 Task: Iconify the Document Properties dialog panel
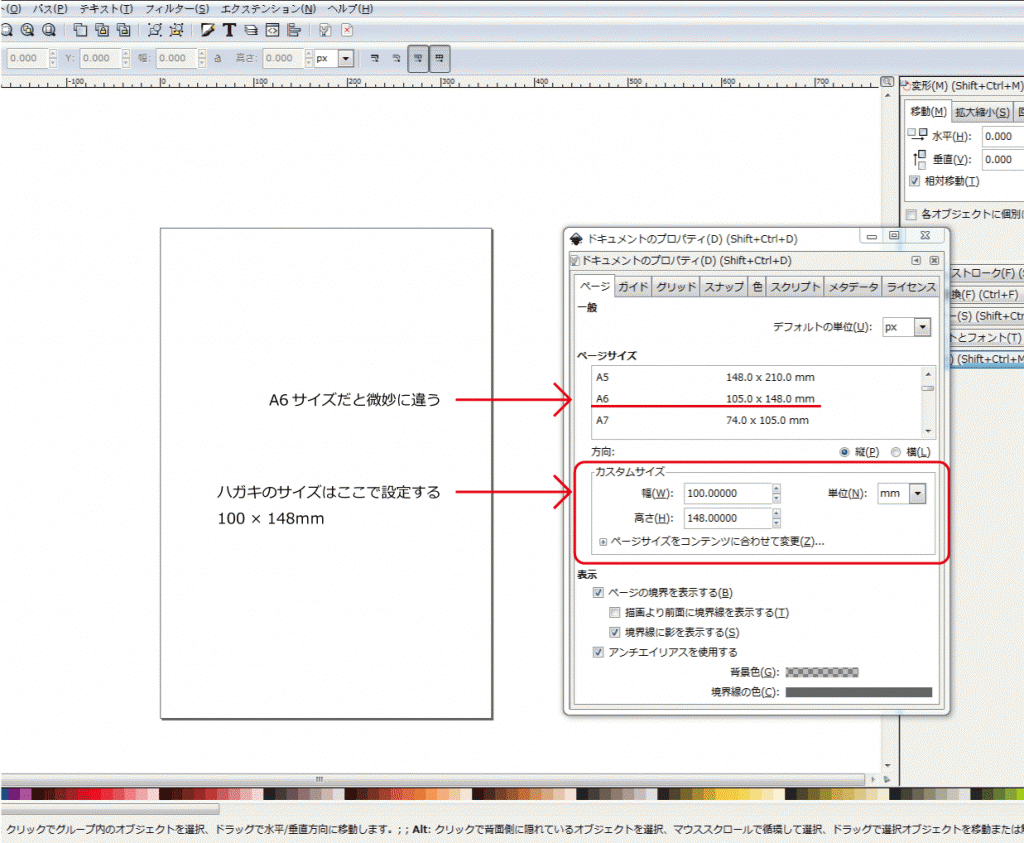click(x=916, y=261)
